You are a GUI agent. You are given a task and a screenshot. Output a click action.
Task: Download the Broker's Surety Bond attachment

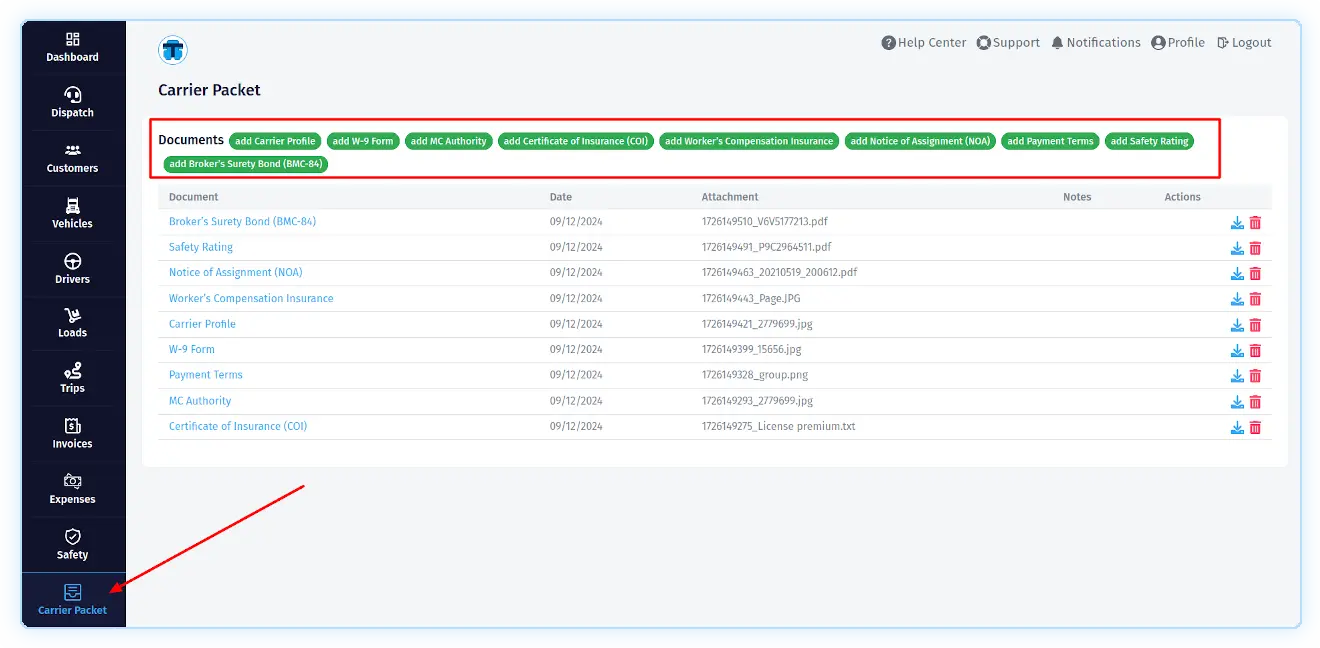[1237, 222]
